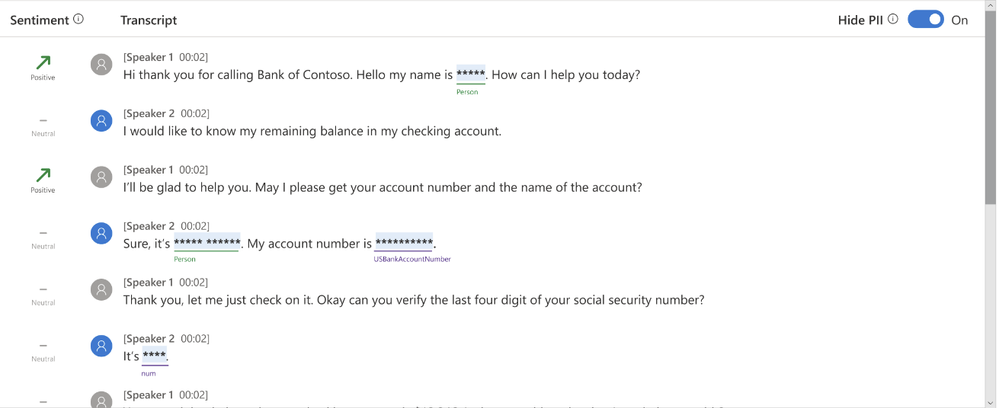Turn off the Hide PII toggle
The width and height of the screenshot is (999, 408).
926,20
